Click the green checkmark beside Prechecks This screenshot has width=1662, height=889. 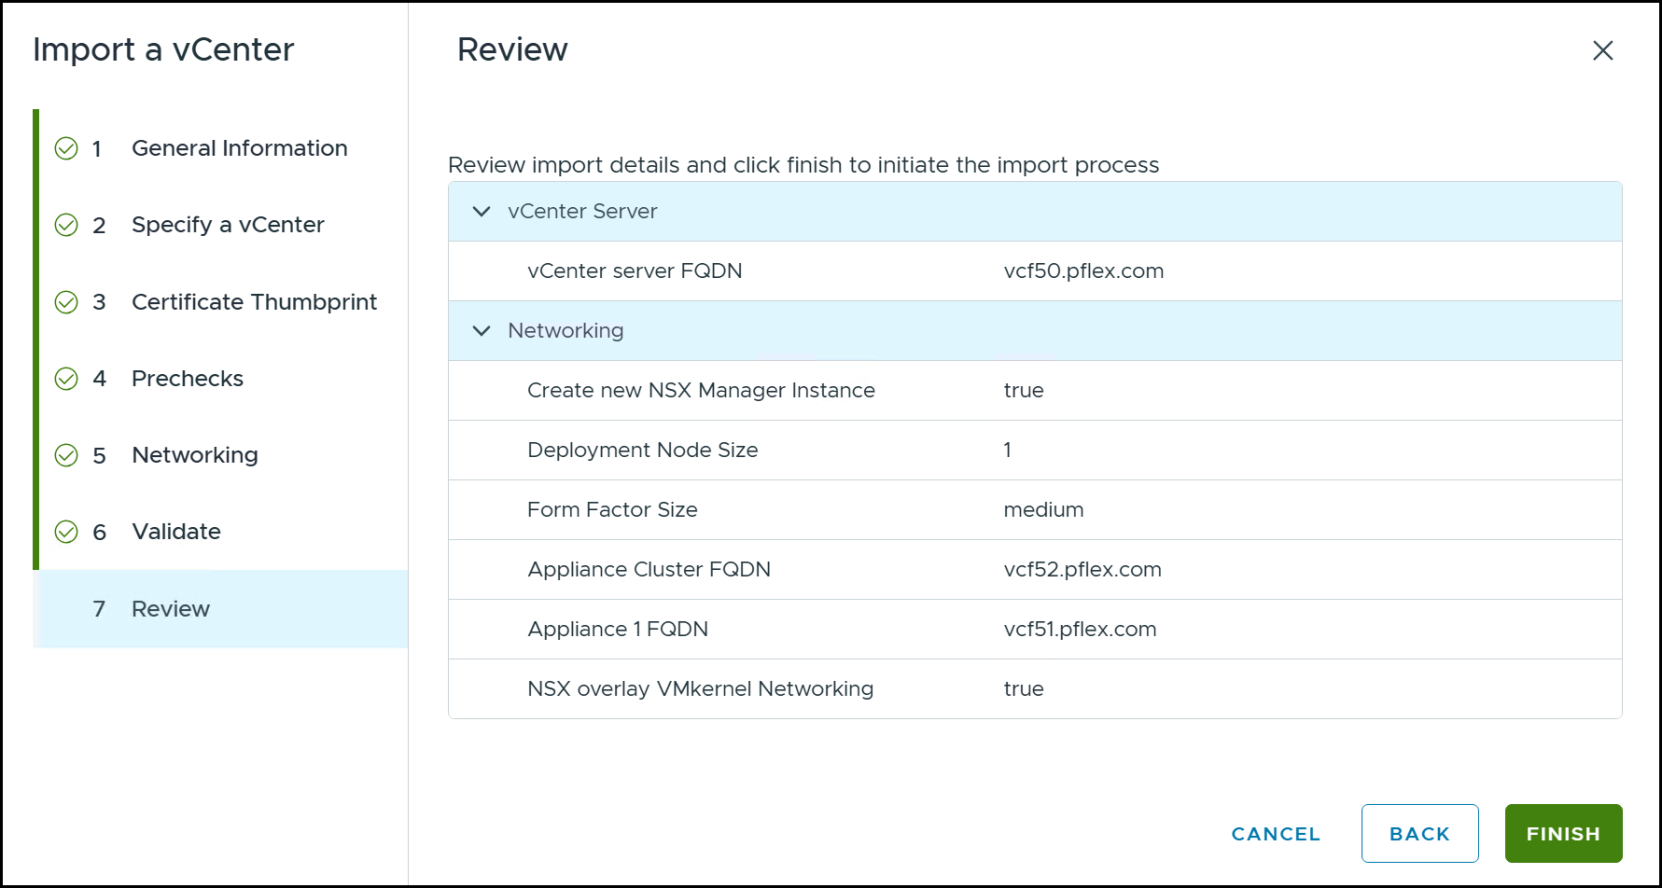tap(66, 379)
